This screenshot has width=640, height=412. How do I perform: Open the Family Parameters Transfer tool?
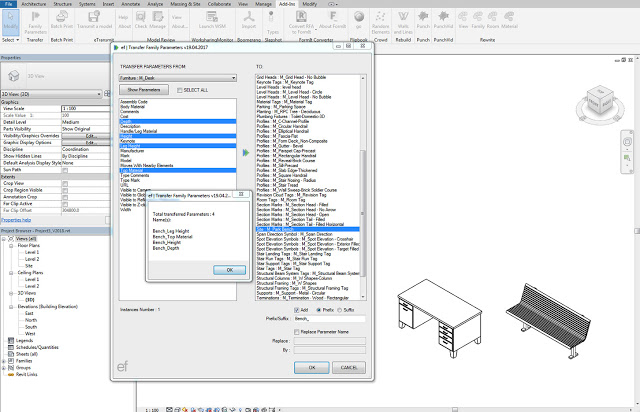pyautogui.click(x=35, y=23)
